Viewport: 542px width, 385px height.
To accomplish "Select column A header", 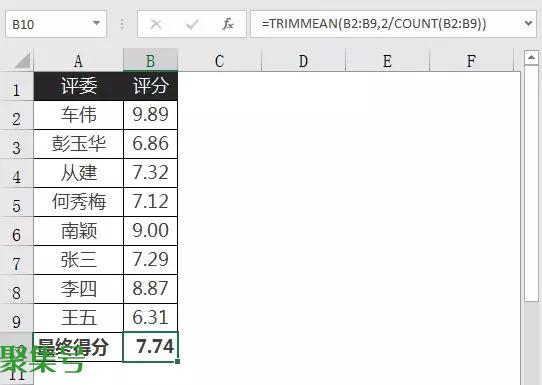I will pyautogui.click(x=78, y=60).
